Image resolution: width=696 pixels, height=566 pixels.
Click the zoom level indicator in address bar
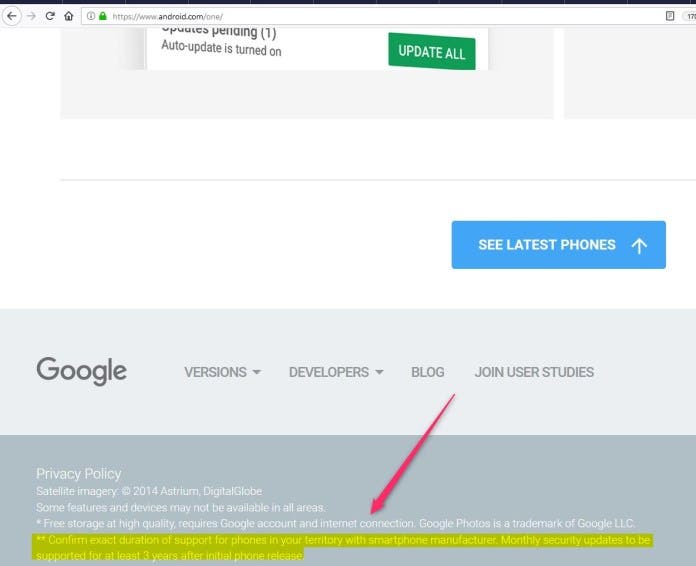pyautogui.click(x=690, y=16)
